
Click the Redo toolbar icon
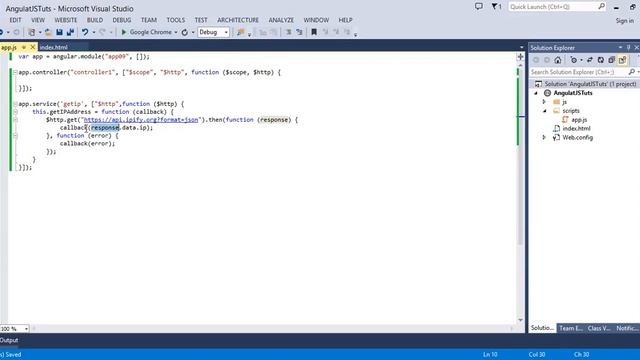click(102, 32)
